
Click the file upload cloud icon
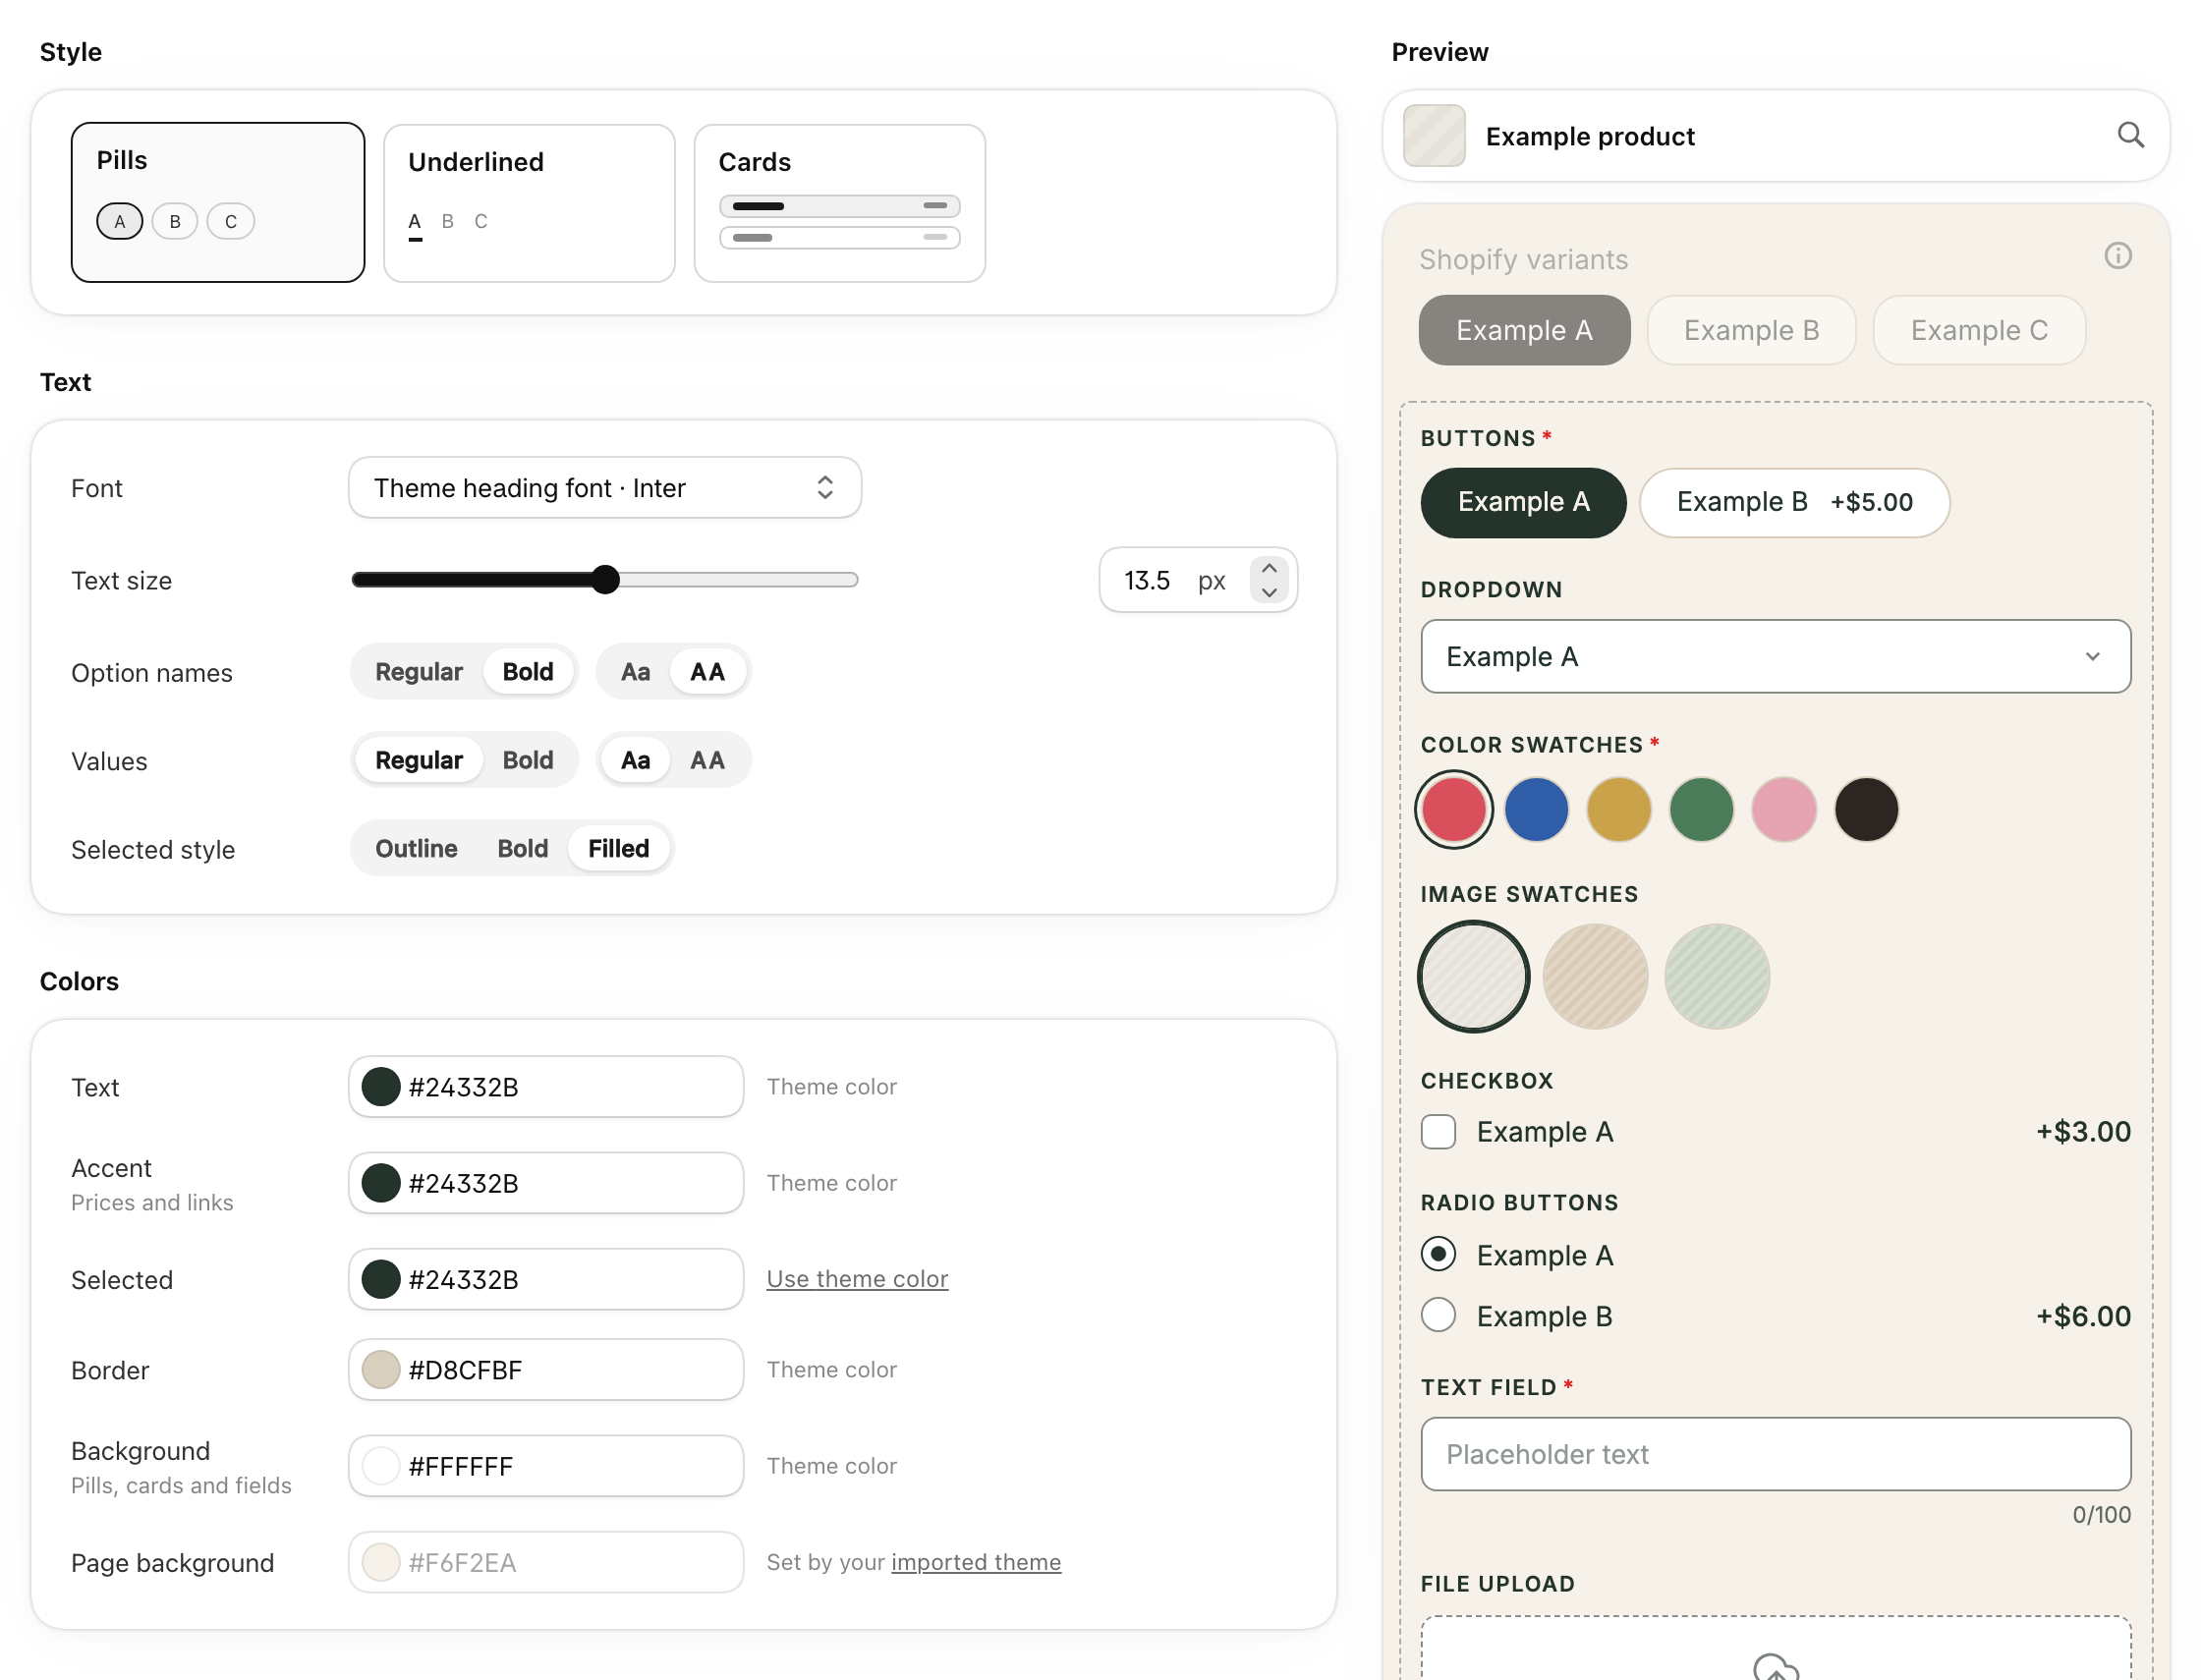point(1774,1667)
